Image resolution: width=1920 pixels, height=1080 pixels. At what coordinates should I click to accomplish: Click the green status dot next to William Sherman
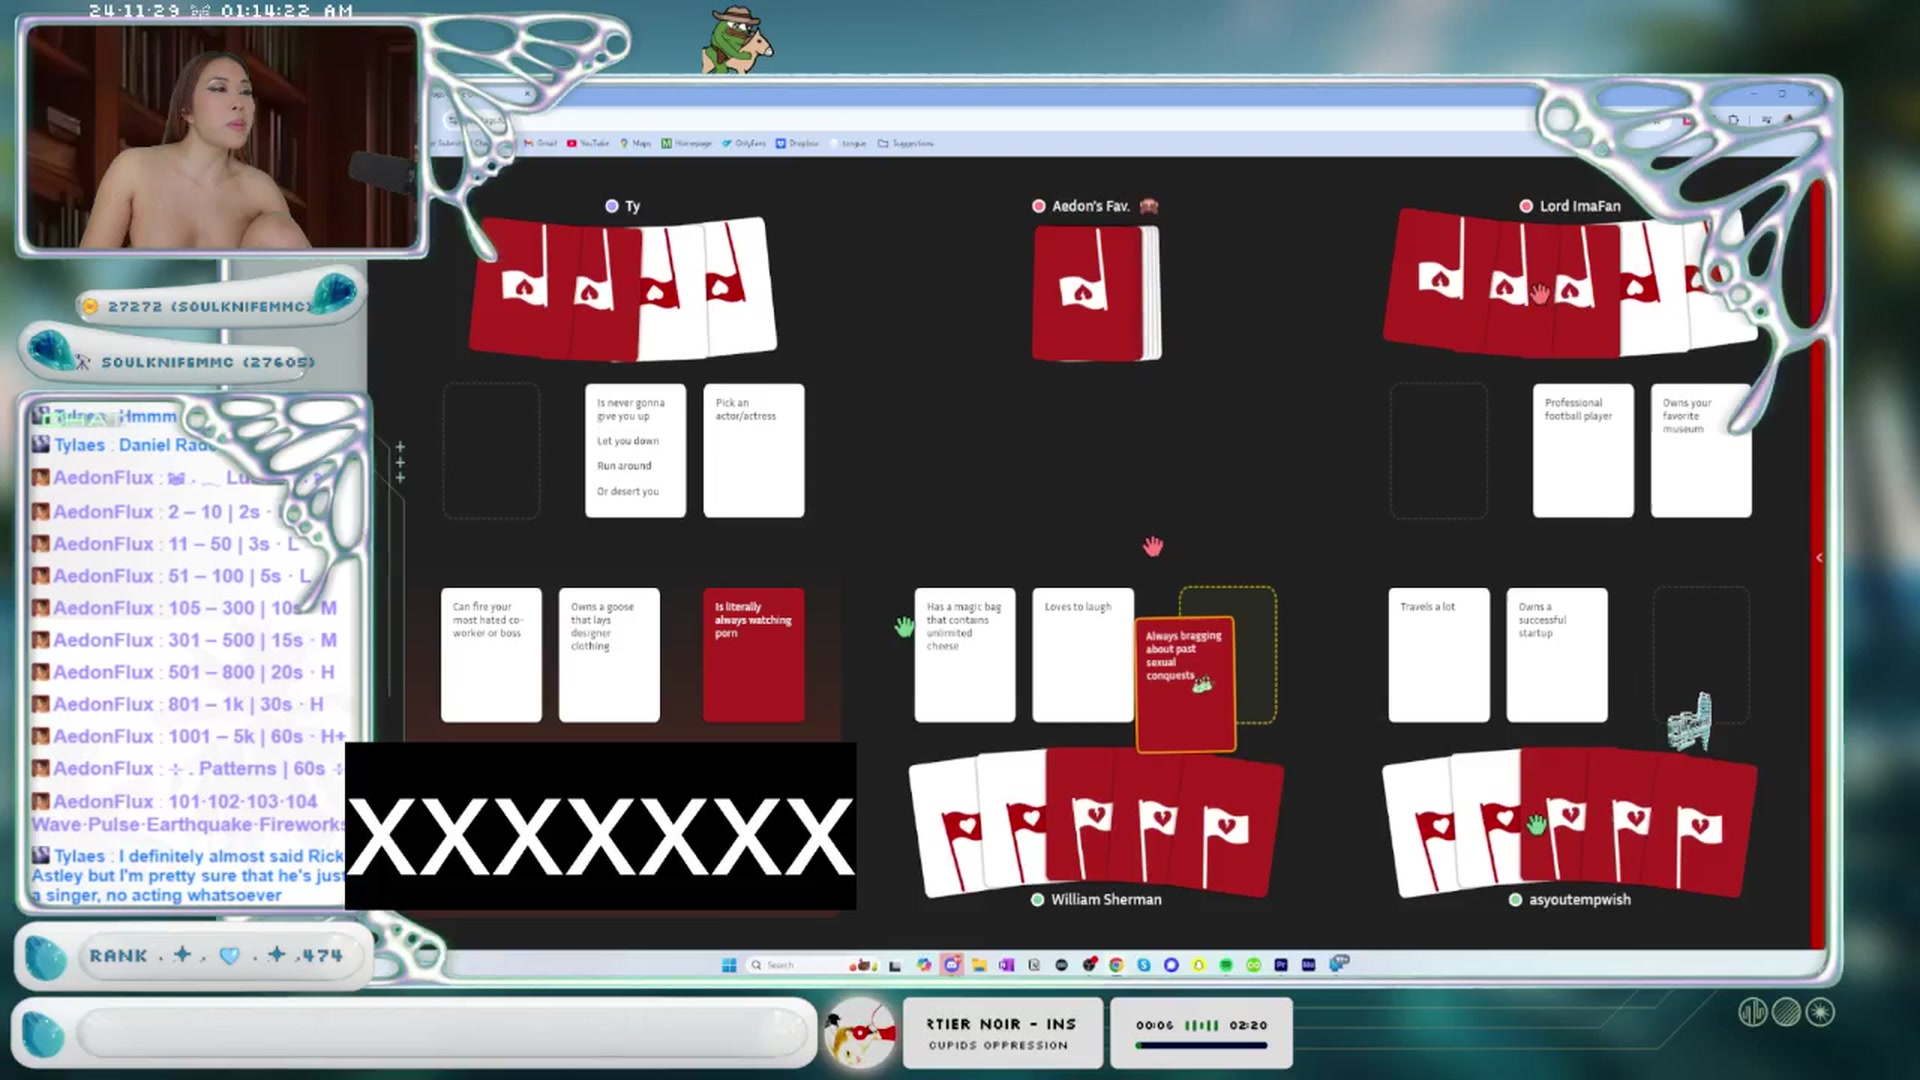click(x=1037, y=899)
